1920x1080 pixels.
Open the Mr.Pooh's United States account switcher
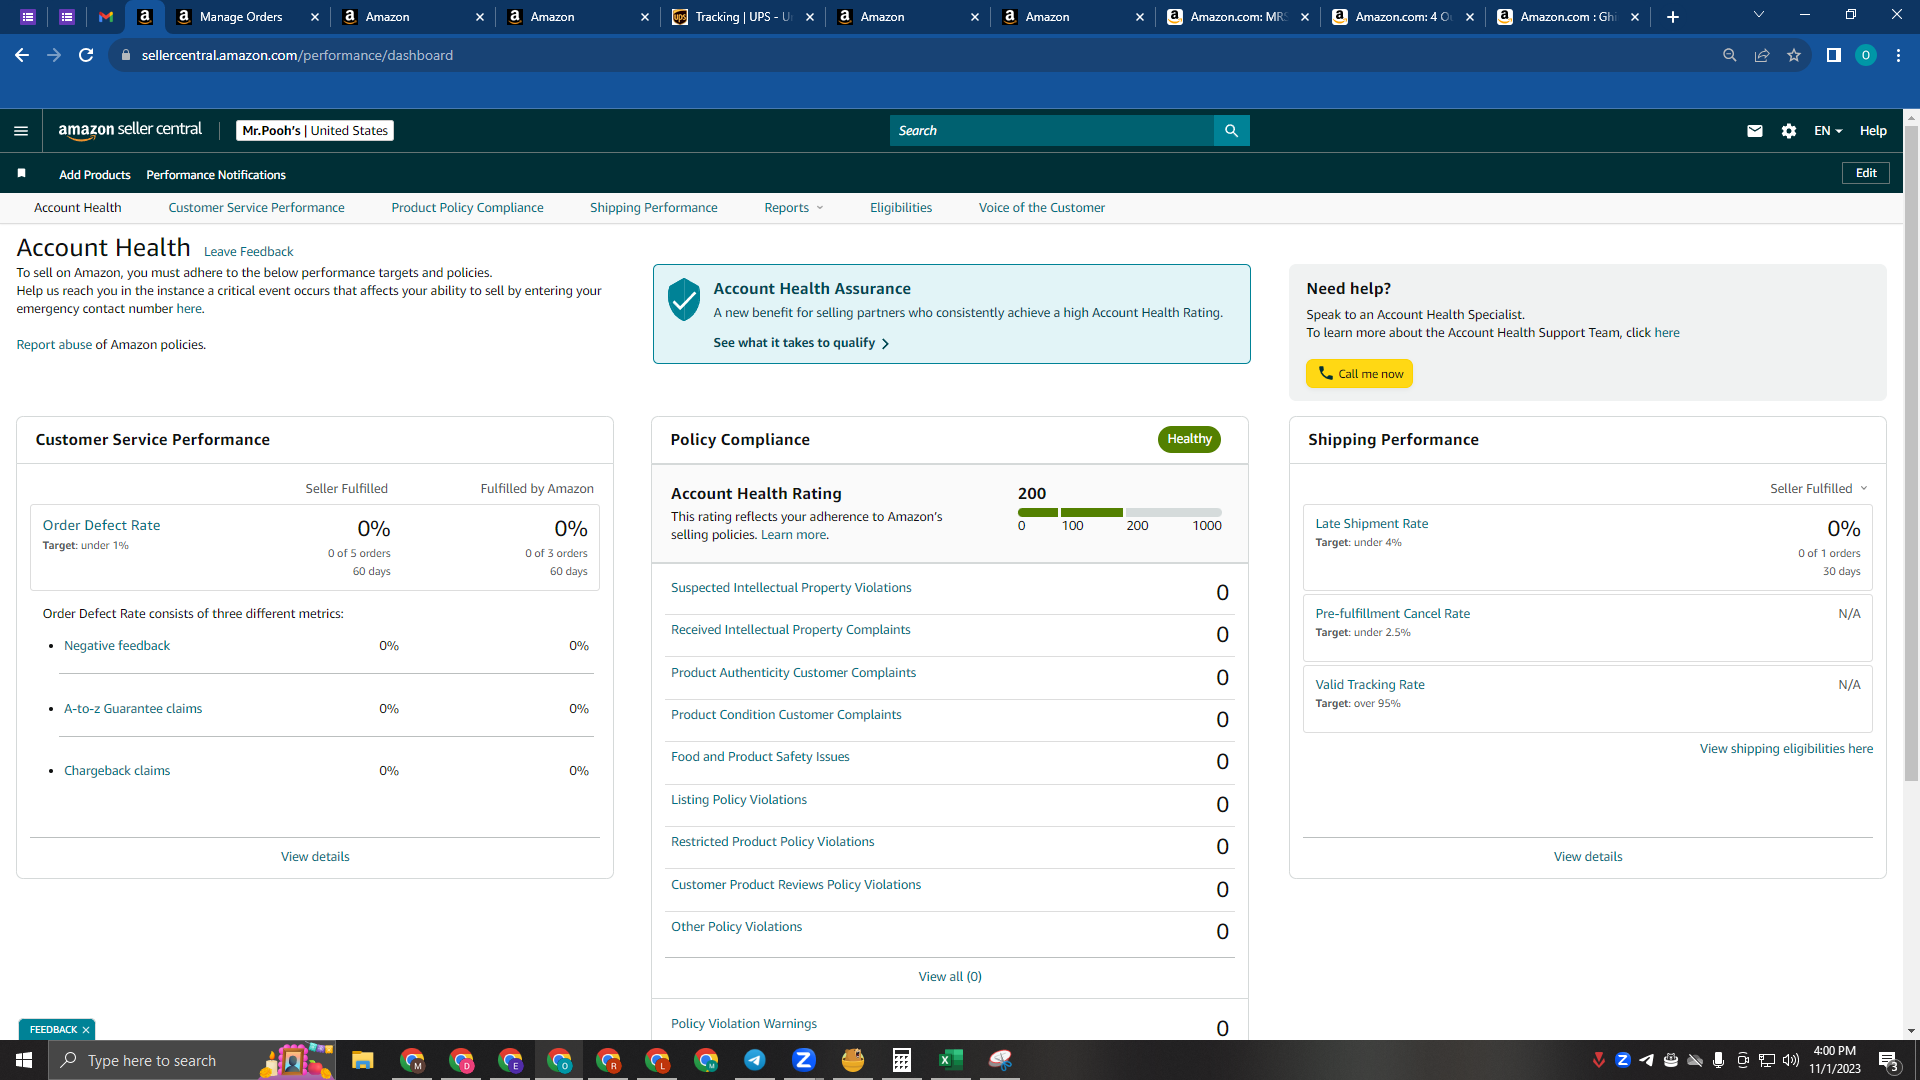[315, 131]
